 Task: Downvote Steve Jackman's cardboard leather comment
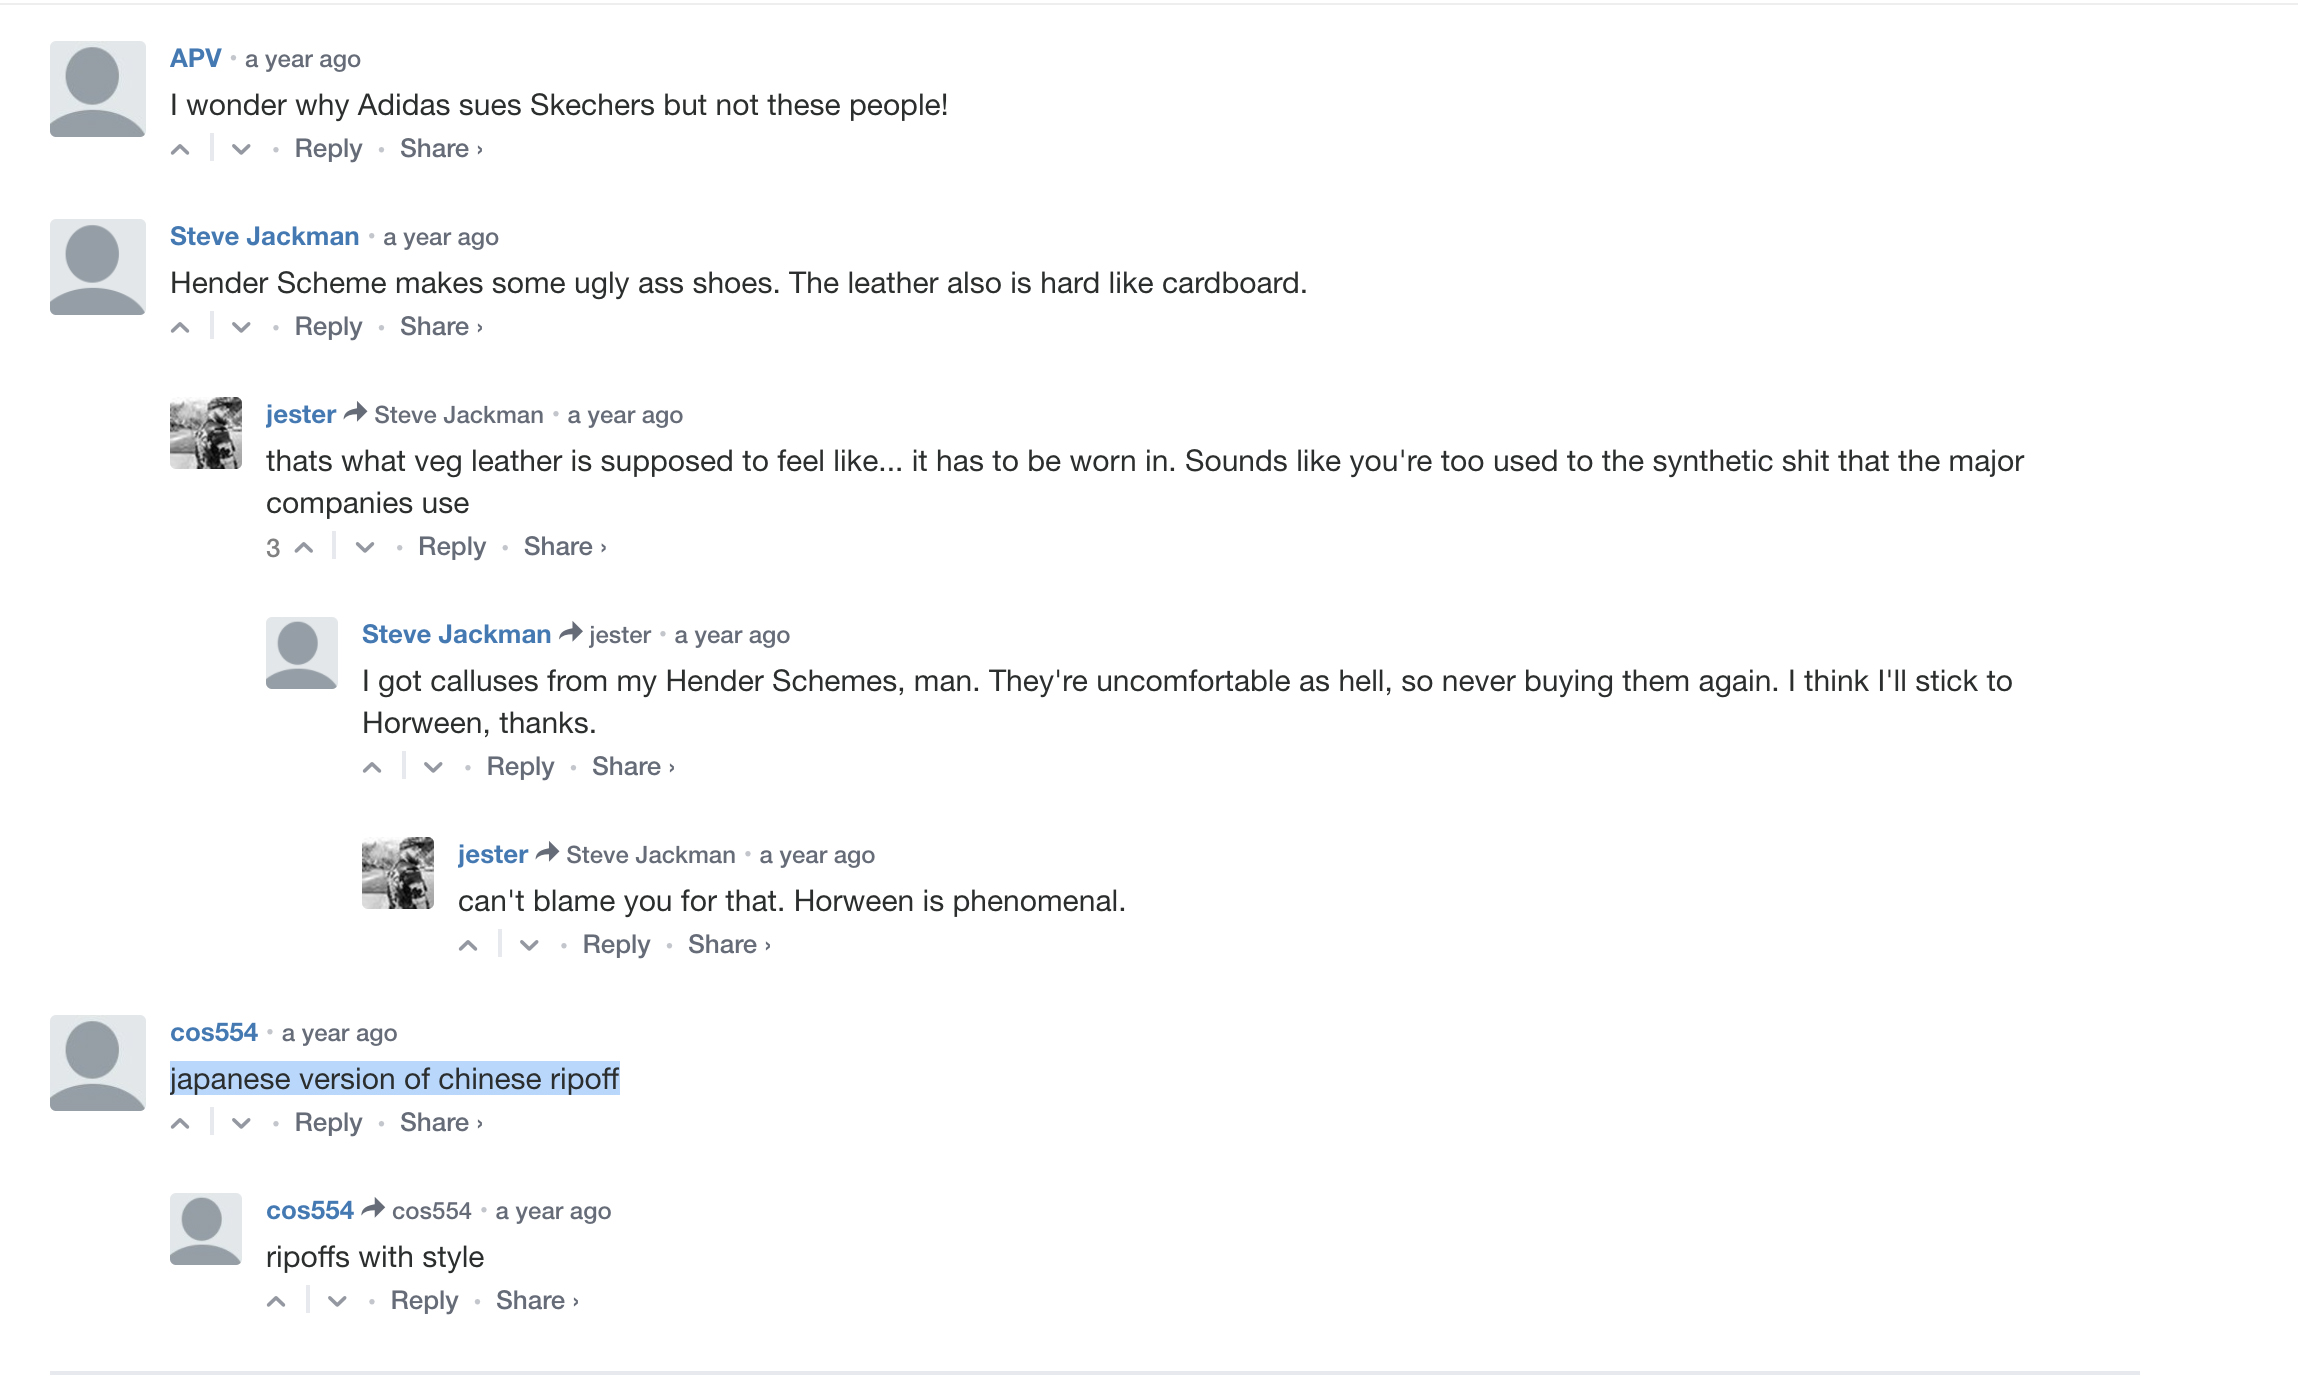click(241, 328)
